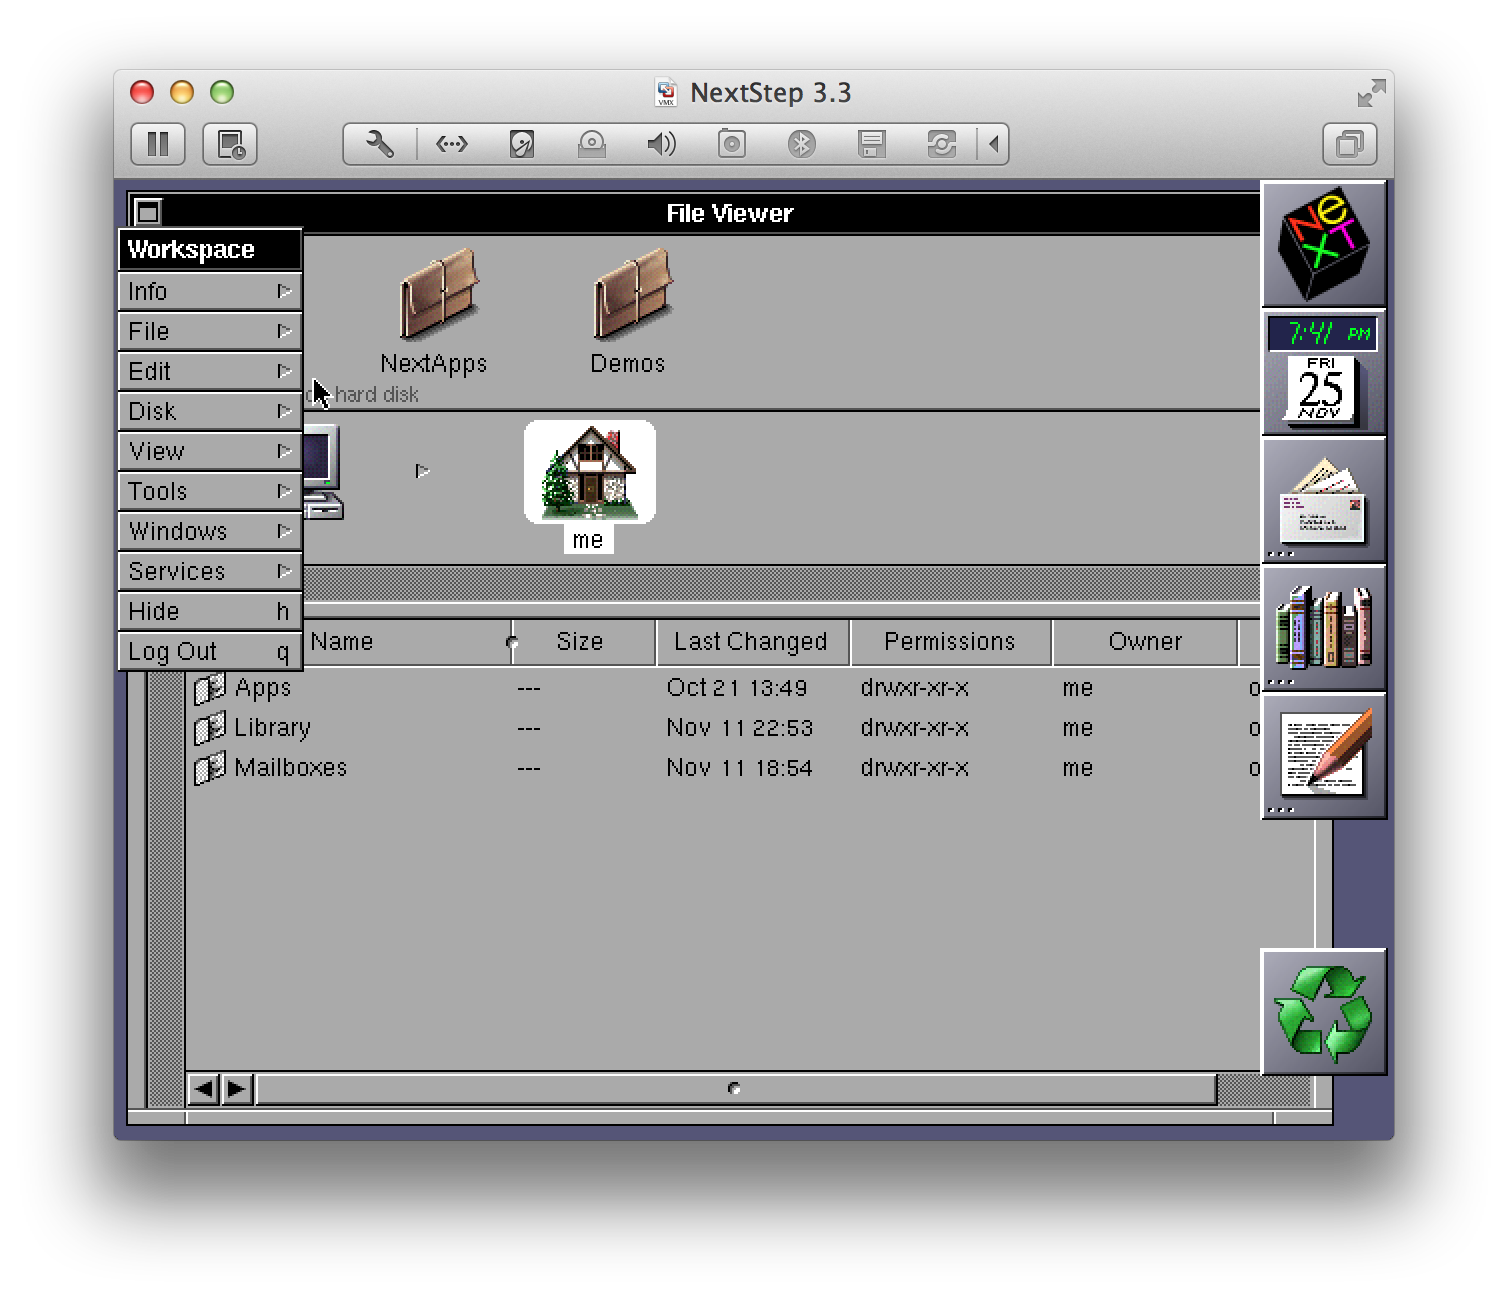The height and width of the screenshot is (1298, 1508).
Task: Open the Info submenu
Action: (210, 291)
